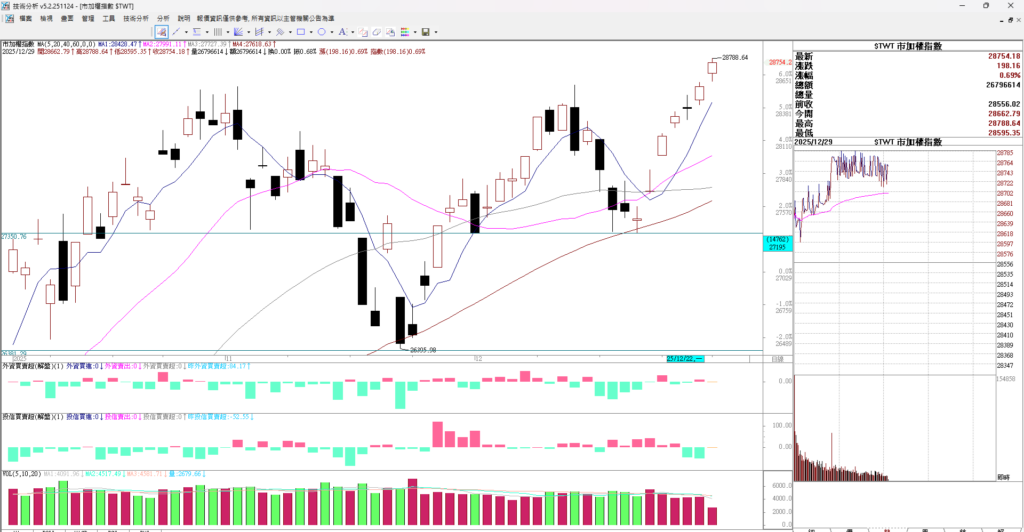Open the dropdown arrow next to save icon
This screenshot has height=532, width=1024.
(x=436, y=32)
